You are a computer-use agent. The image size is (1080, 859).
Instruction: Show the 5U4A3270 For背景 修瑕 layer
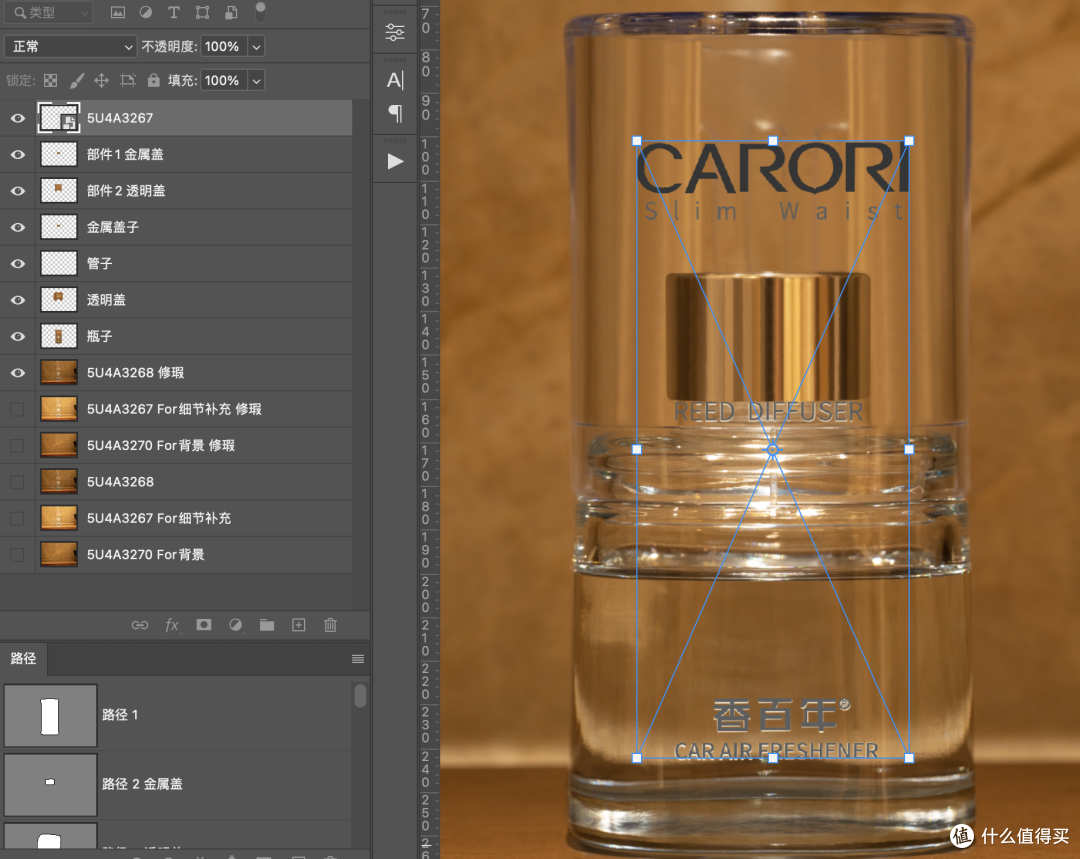point(18,446)
